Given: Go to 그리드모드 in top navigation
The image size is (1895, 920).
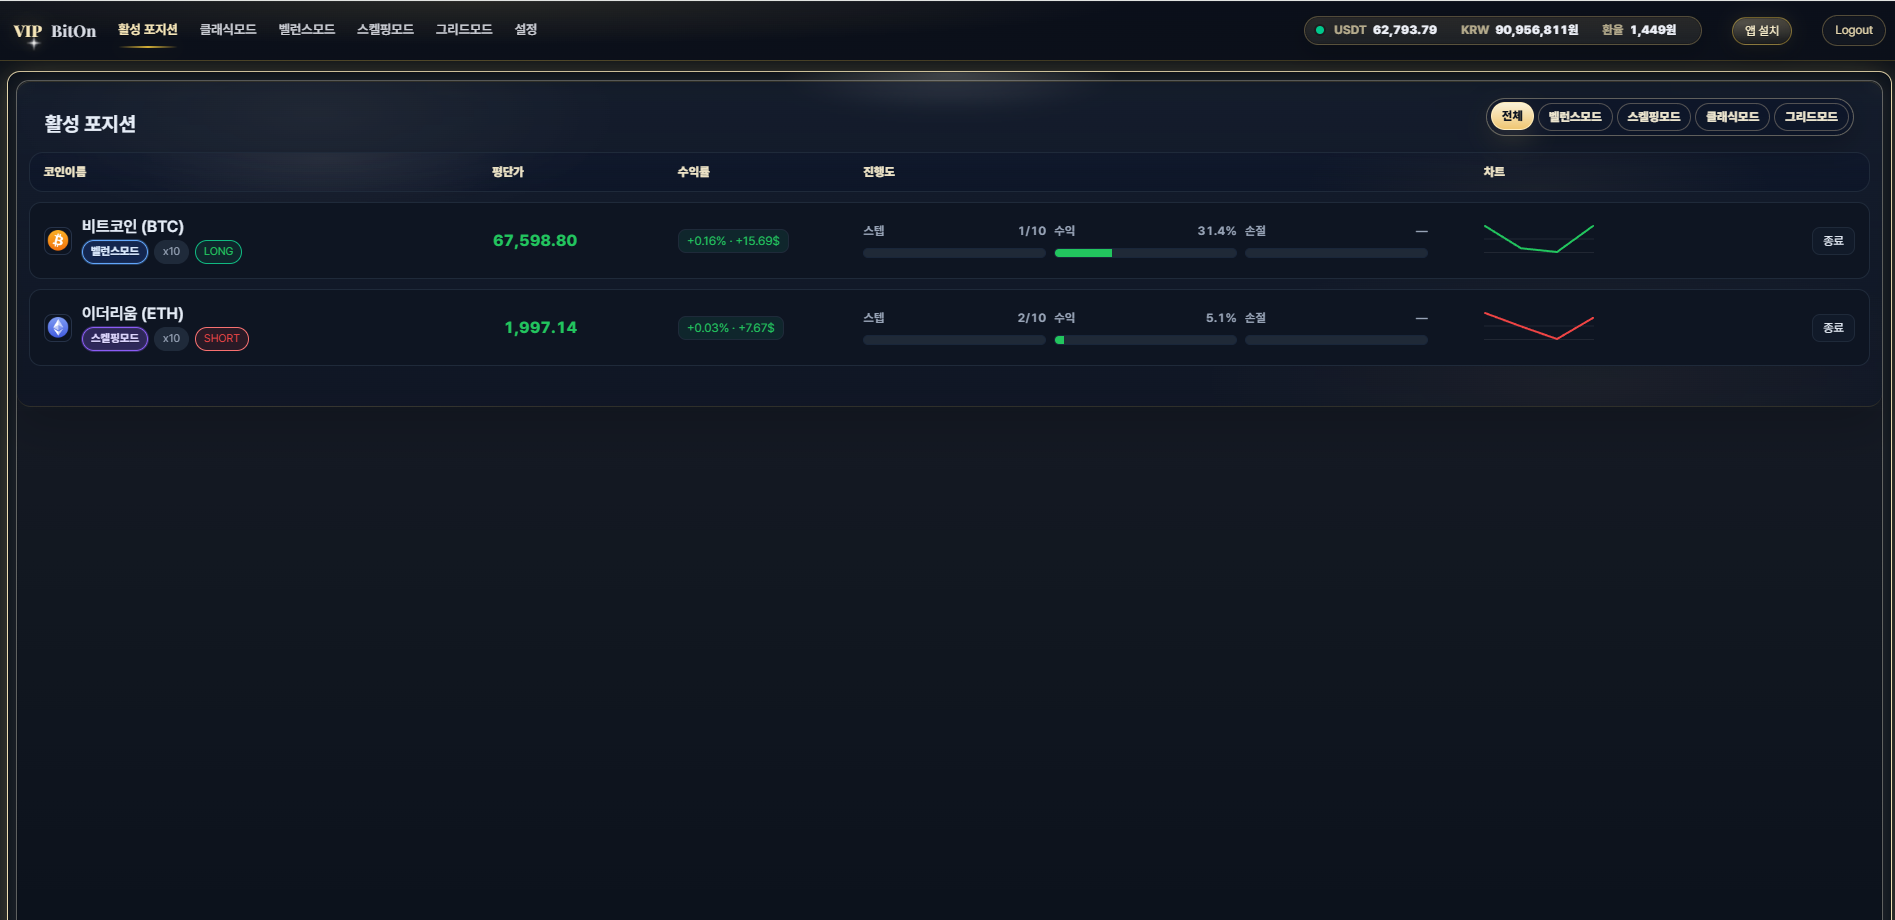Looking at the screenshot, I should [464, 30].
